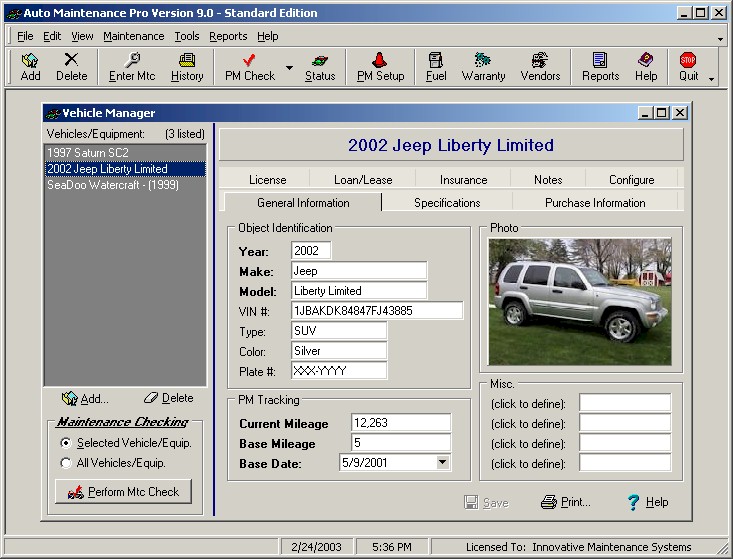Select 1997 Saturn SC2 in vehicle list
The image size is (733, 559).
click(x=125, y=152)
